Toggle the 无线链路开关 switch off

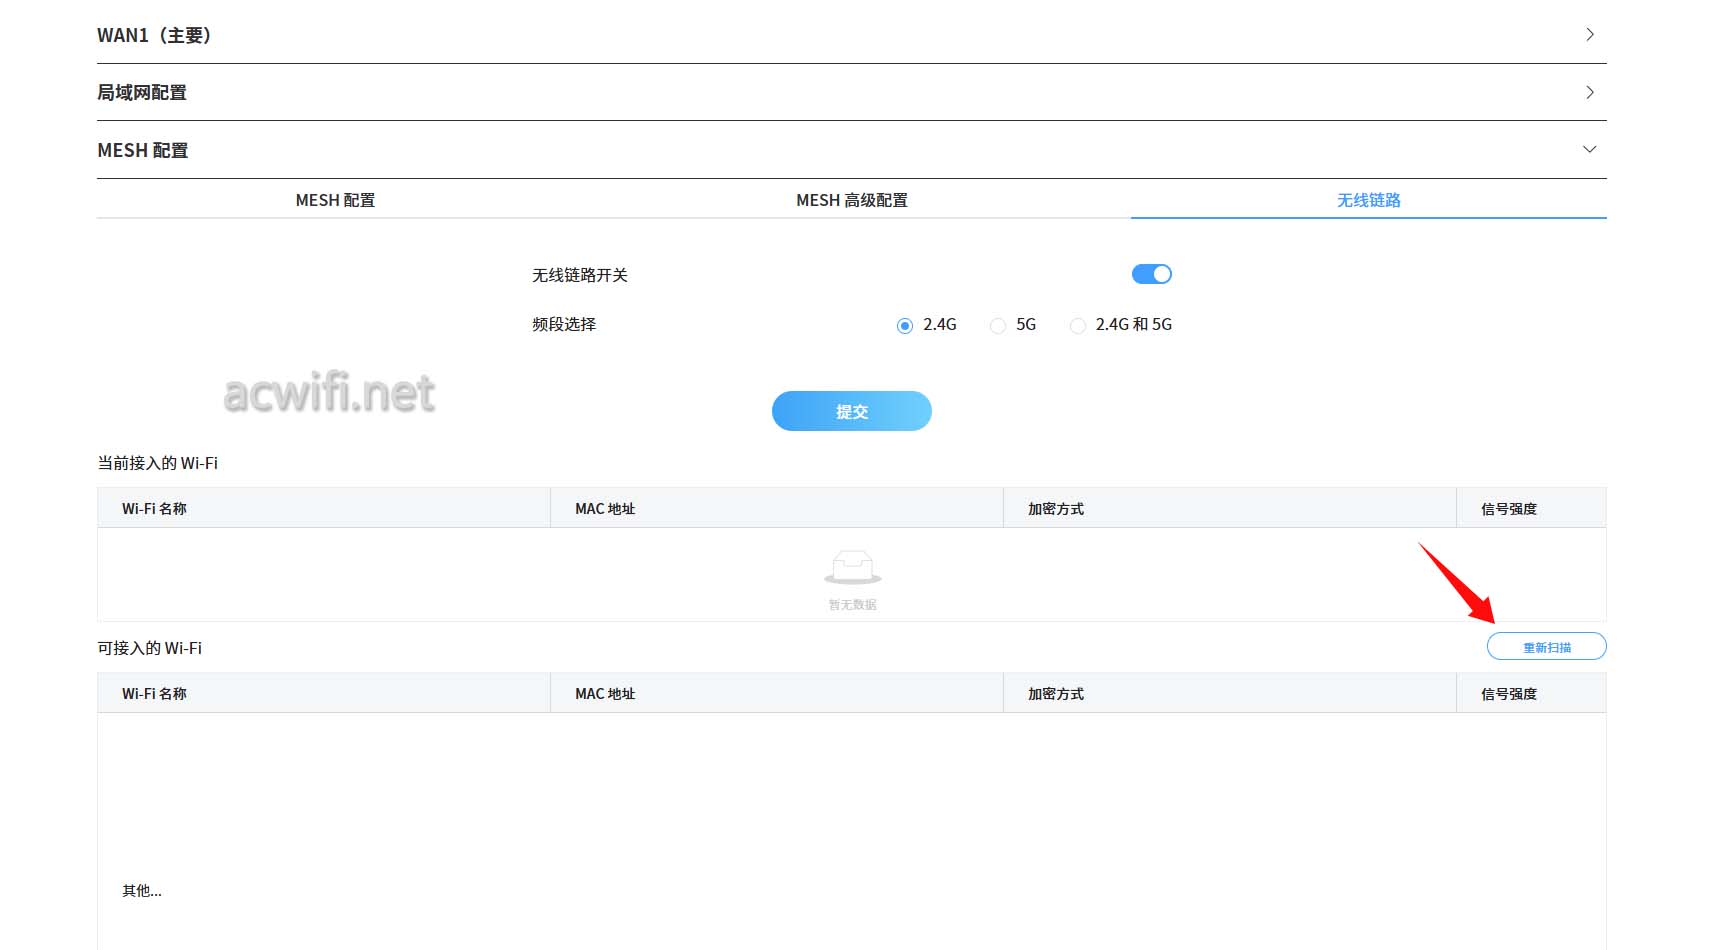1152,274
